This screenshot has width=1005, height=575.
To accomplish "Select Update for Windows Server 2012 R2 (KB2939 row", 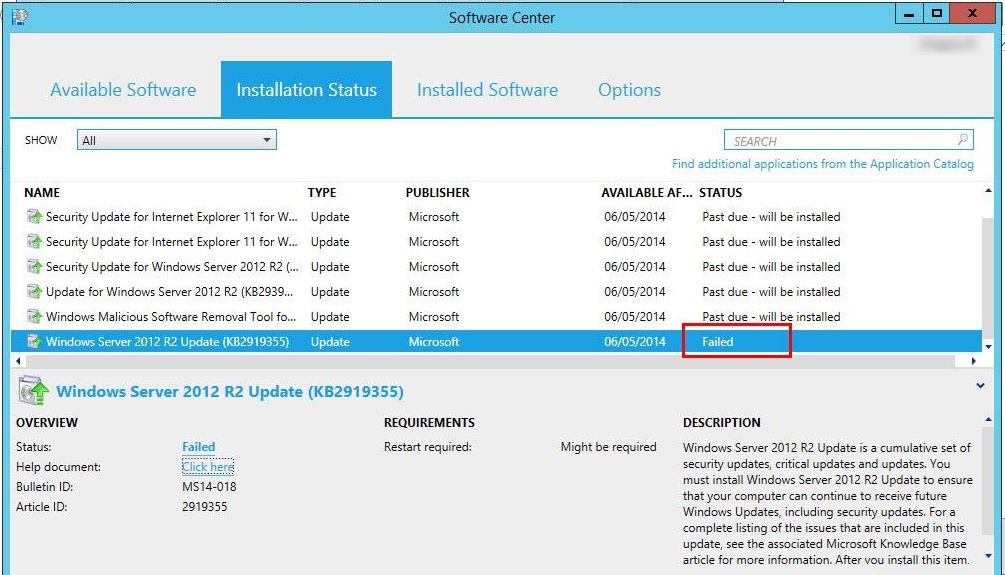I will click(x=496, y=292).
